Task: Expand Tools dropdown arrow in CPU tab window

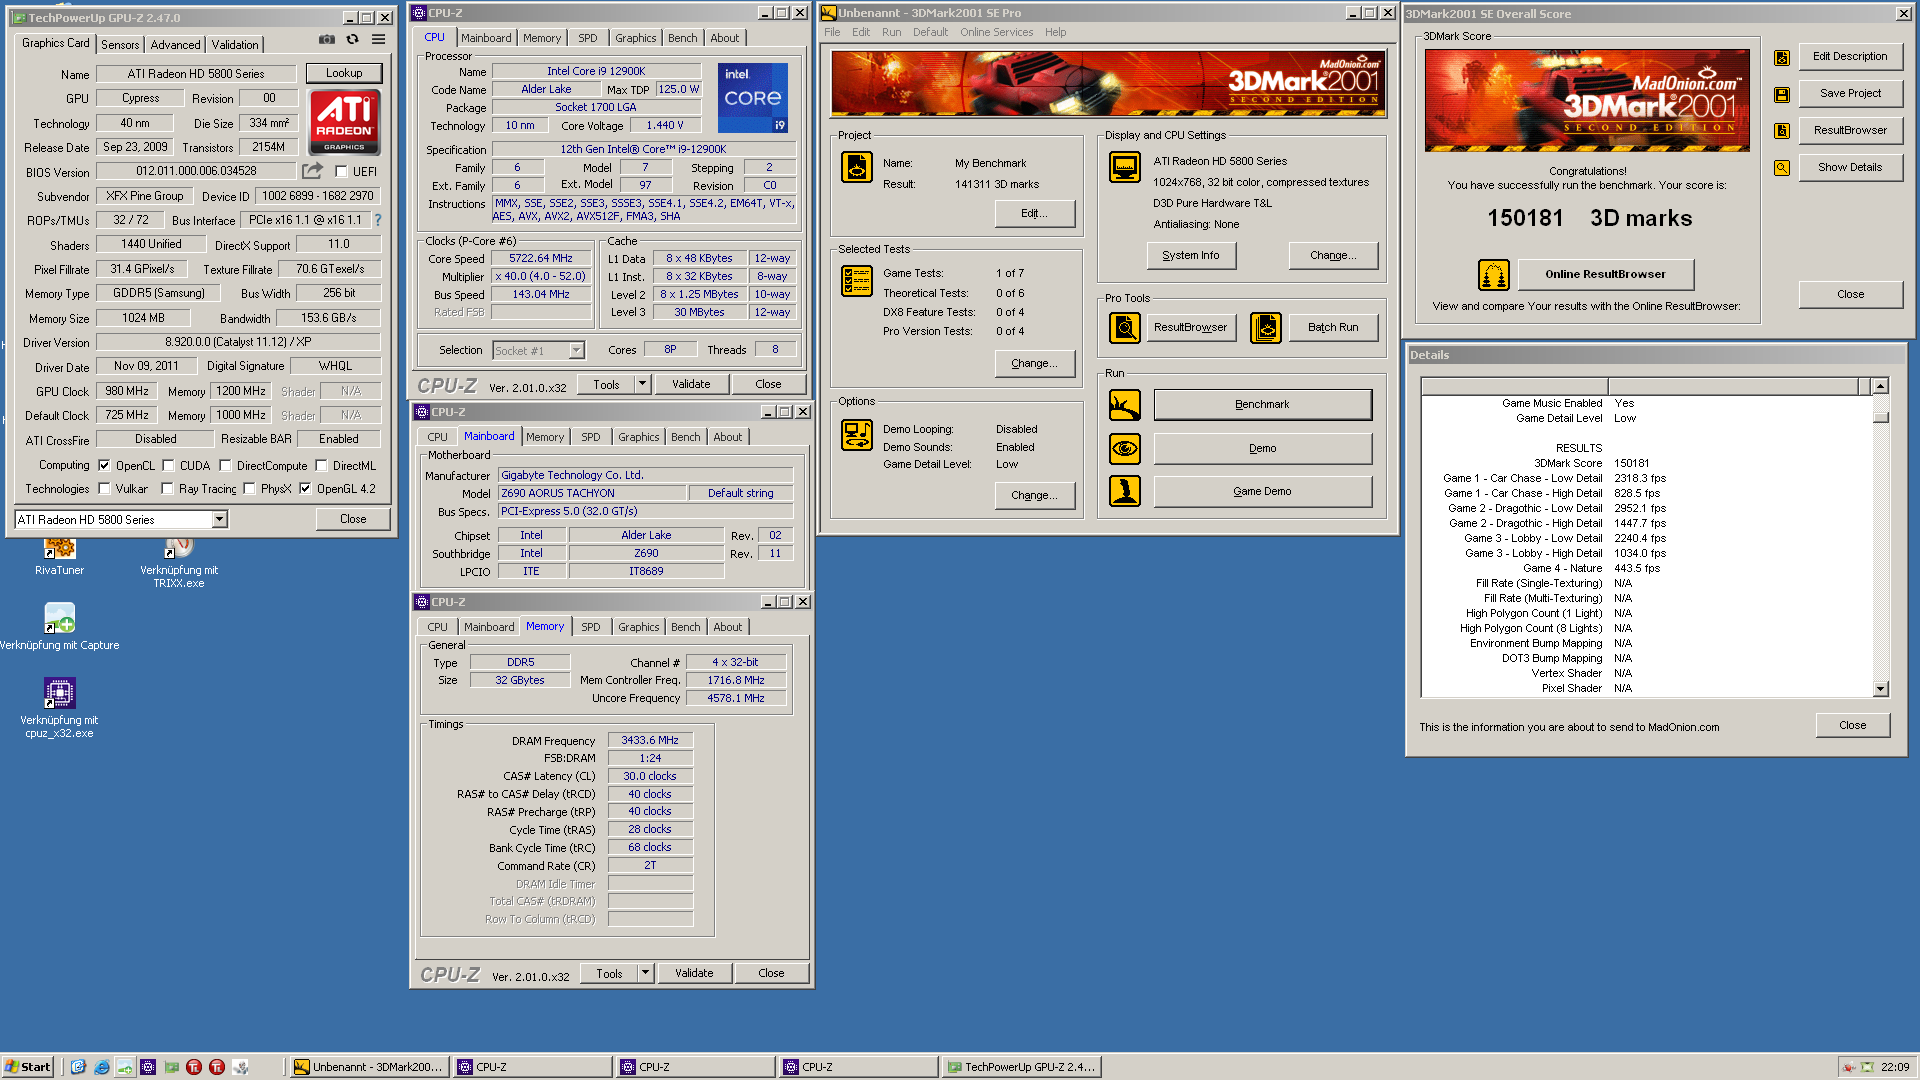Action: pos(642,384)
